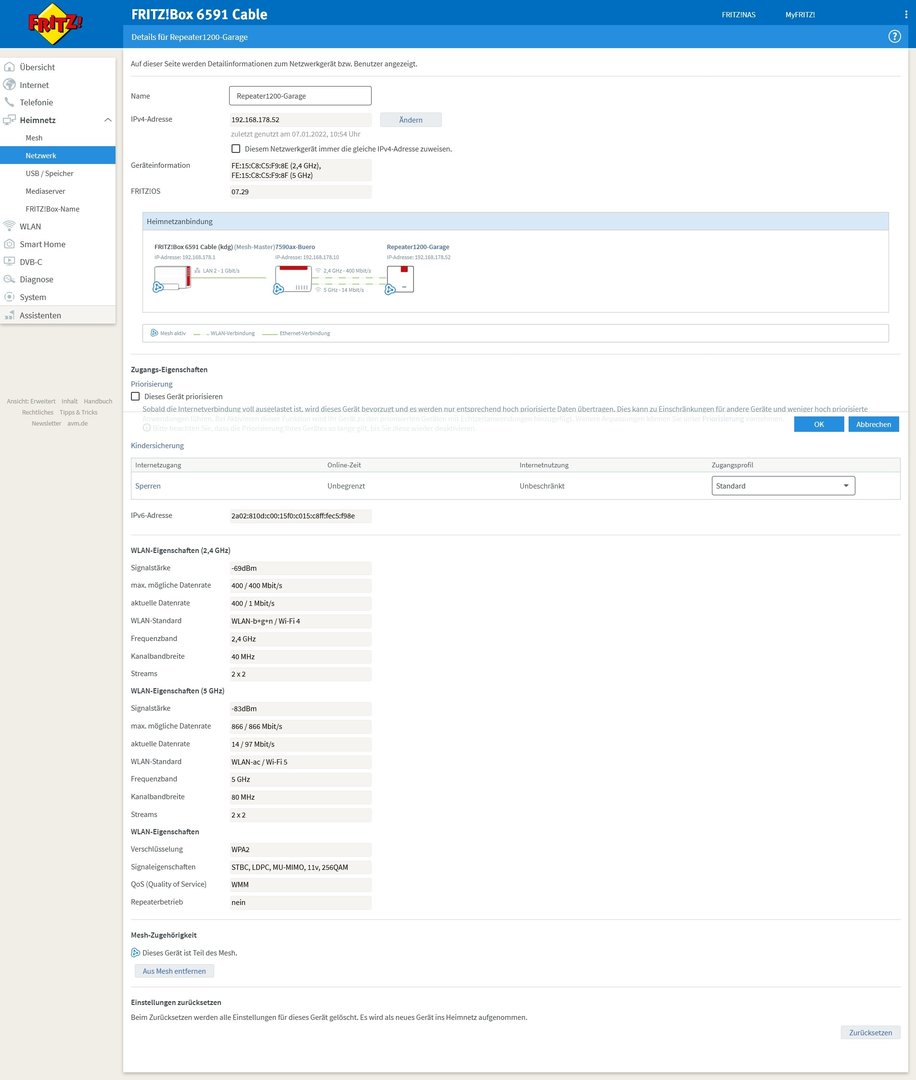Click the Sperren link under Internetzugang
The height and width of the screenshot is (1080, 916).
[147, 486]
